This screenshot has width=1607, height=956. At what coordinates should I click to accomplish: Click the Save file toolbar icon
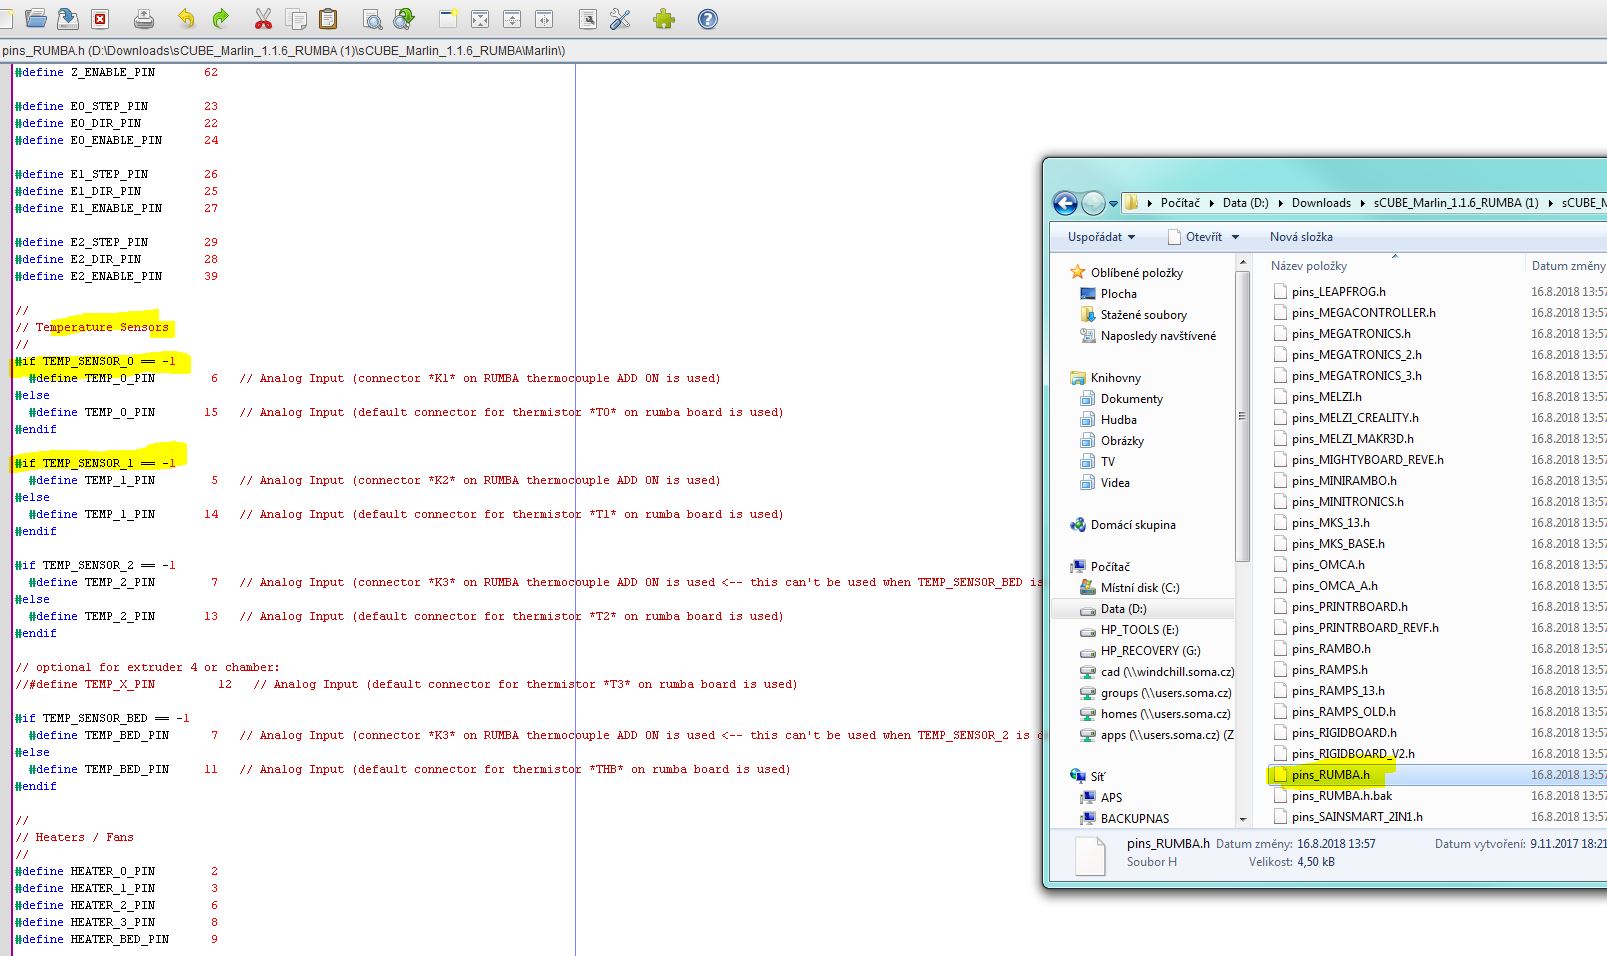(68, 18)
